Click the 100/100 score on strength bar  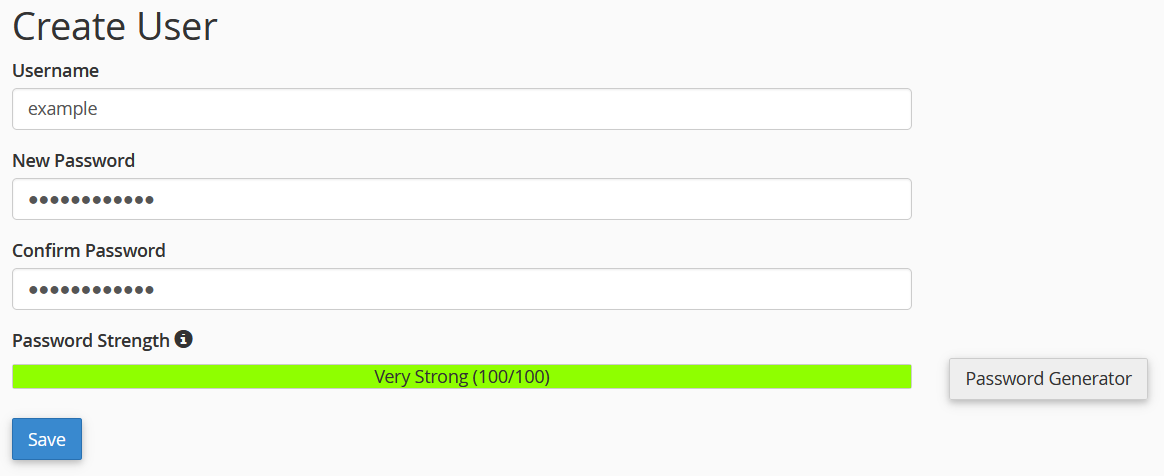[x=511, y=376]
